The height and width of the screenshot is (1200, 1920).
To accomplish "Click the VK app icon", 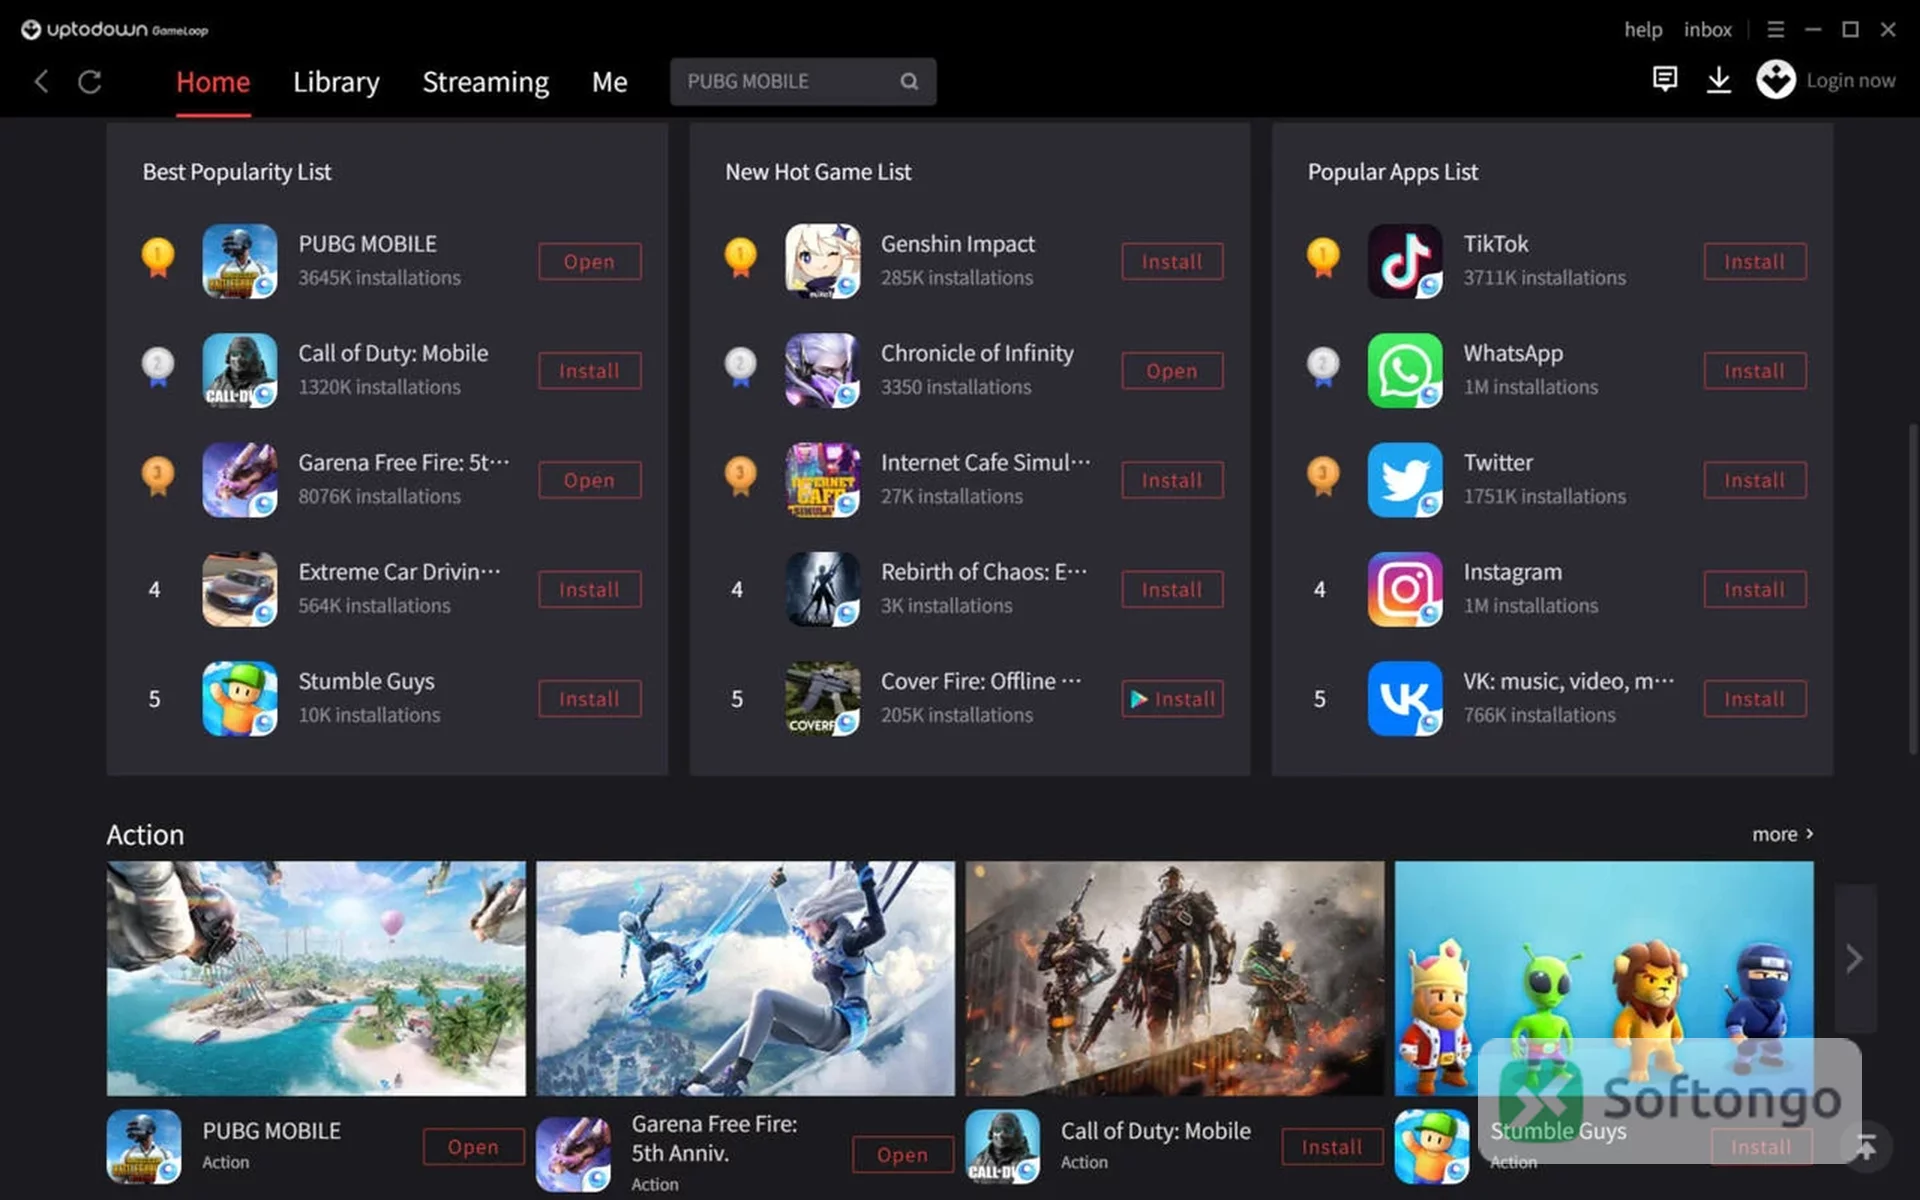I will pos(1405,698).
